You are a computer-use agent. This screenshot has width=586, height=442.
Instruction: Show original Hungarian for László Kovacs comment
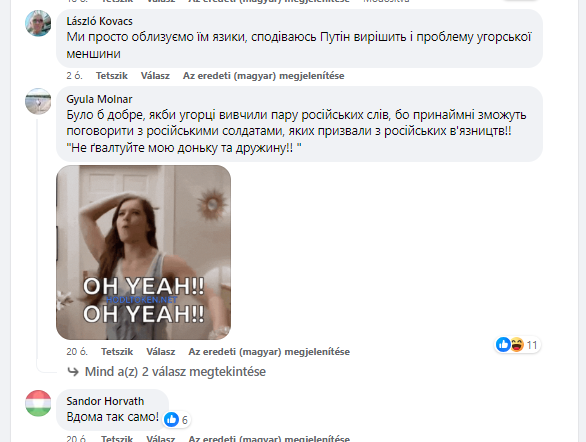263,76
